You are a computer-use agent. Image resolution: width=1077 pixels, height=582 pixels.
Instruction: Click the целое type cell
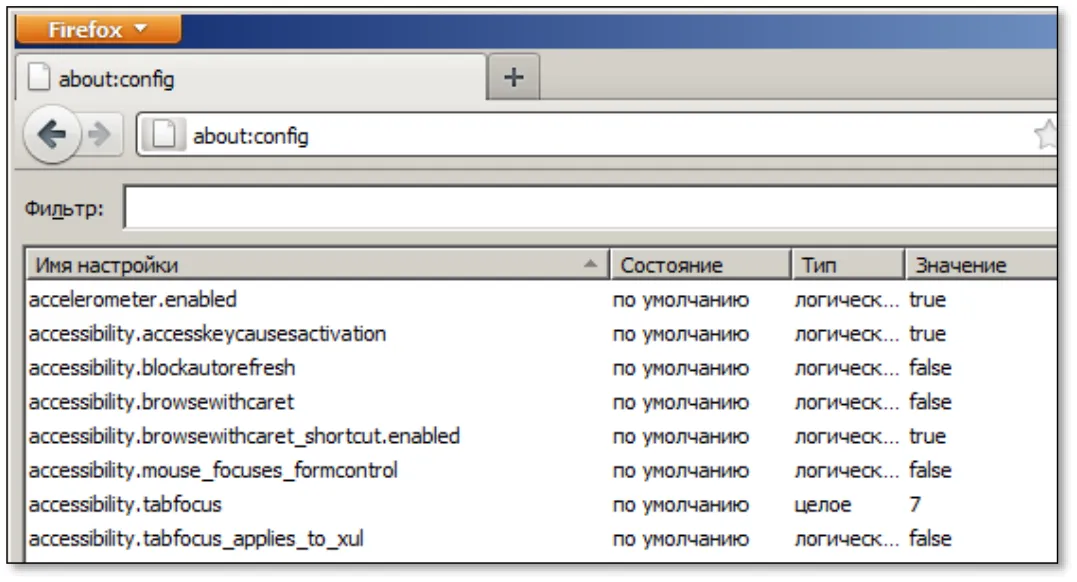tap(823, 505)
